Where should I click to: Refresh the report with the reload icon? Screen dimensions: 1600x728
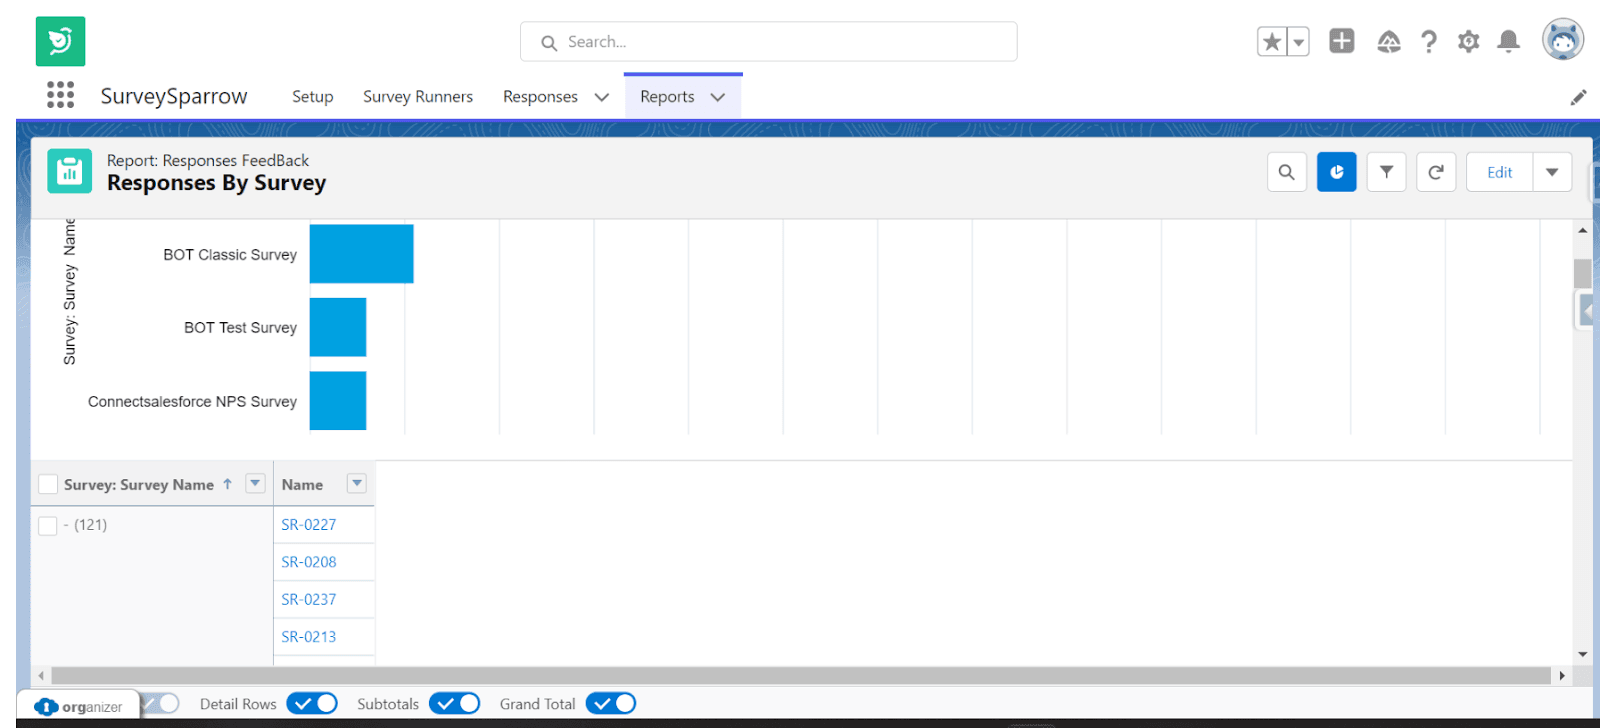click(x=1435, y=172)
